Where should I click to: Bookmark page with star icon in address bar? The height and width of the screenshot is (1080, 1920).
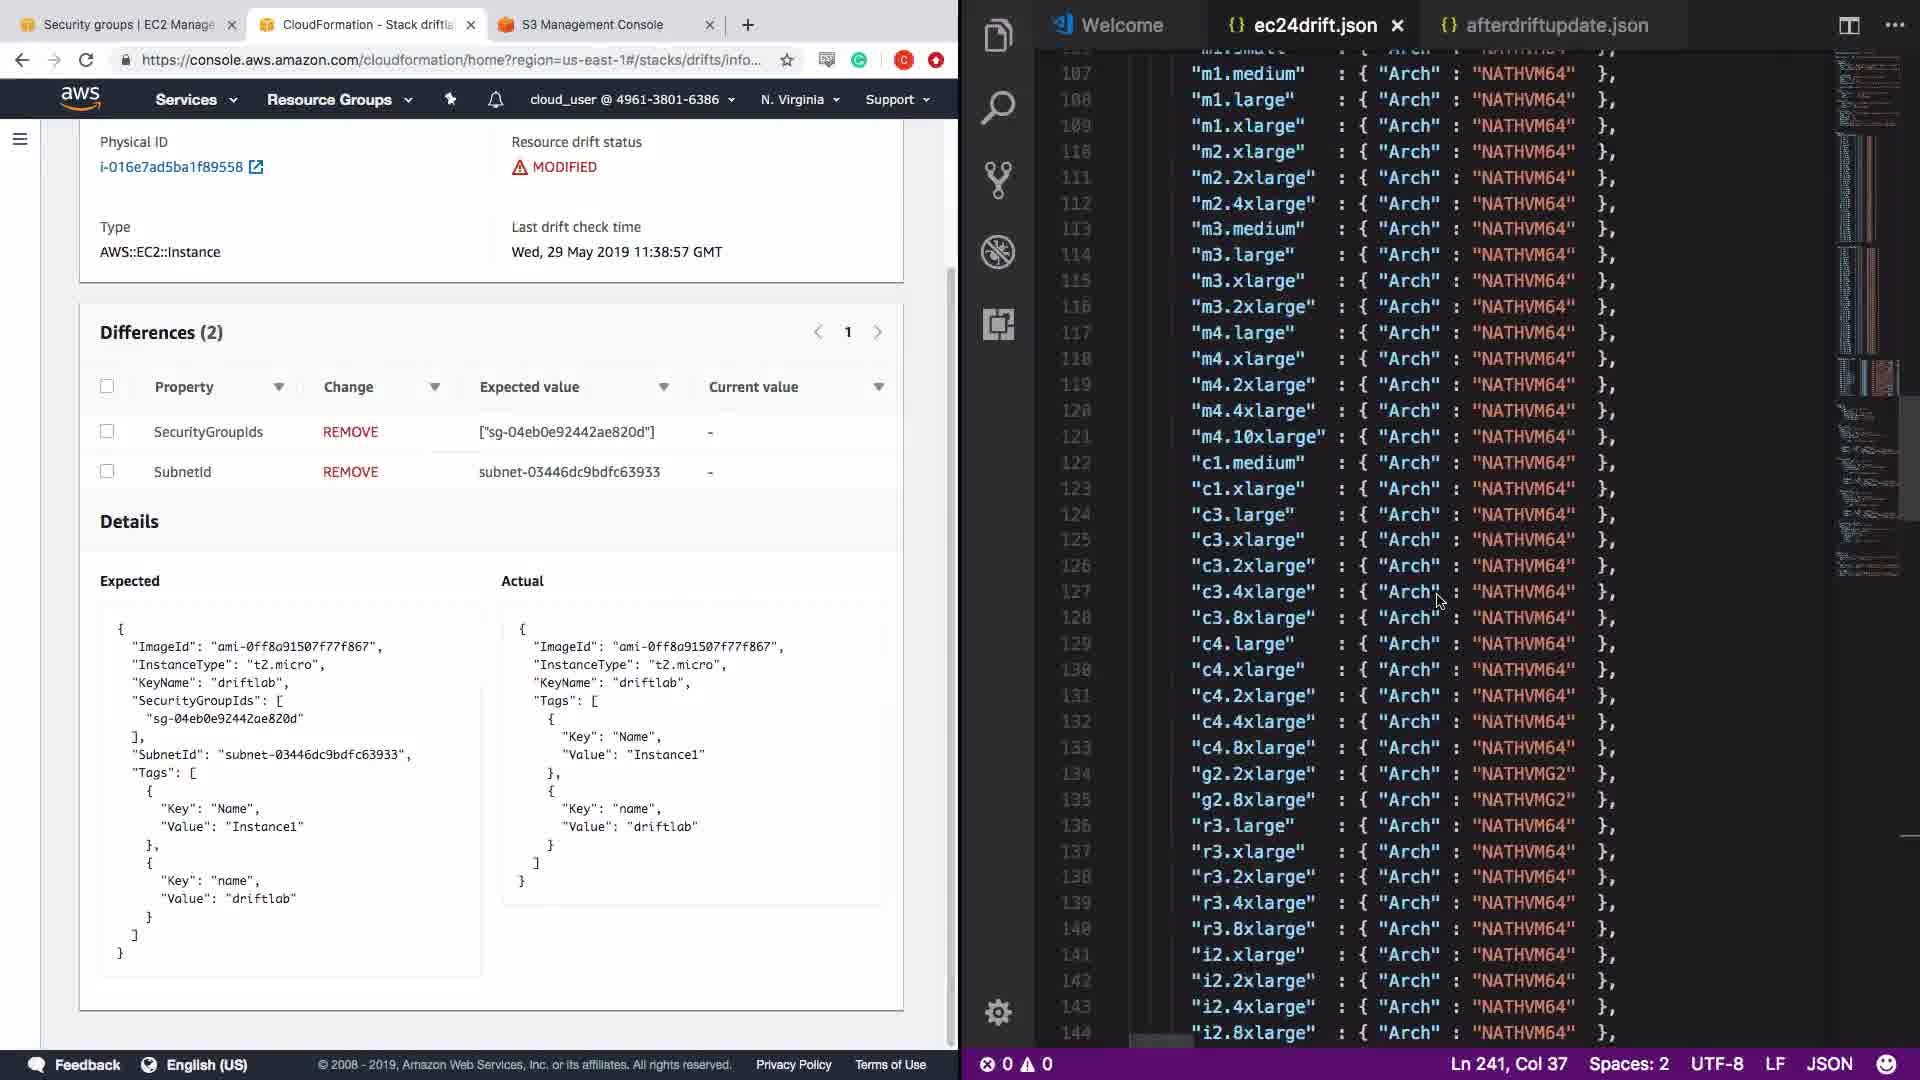787,60
